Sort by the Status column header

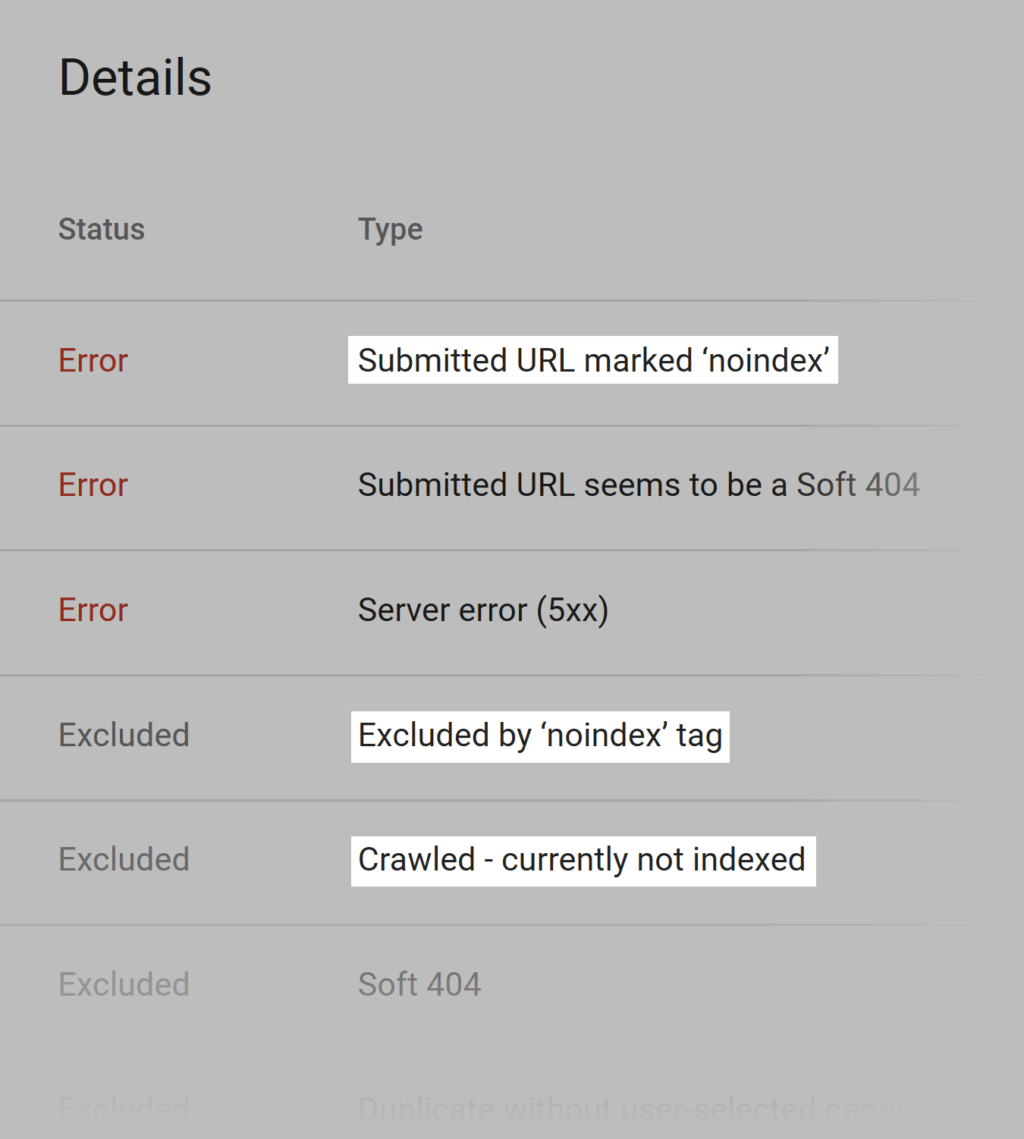click(101, 229)
